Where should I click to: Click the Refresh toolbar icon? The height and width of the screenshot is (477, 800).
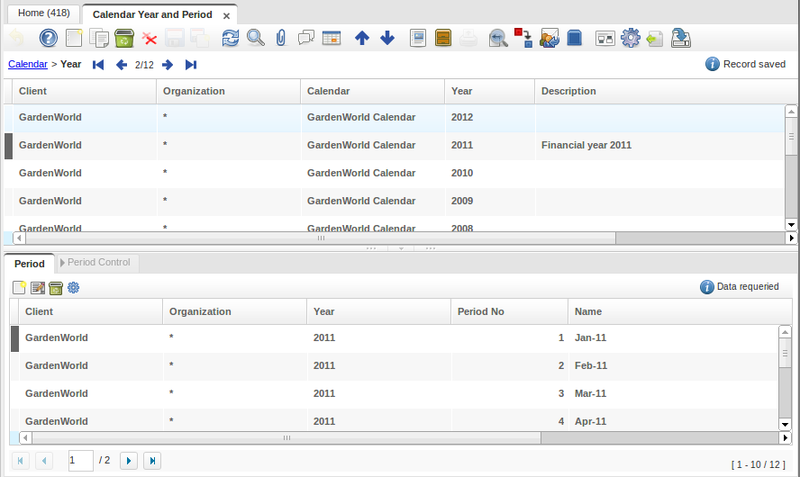pos(230,39)
